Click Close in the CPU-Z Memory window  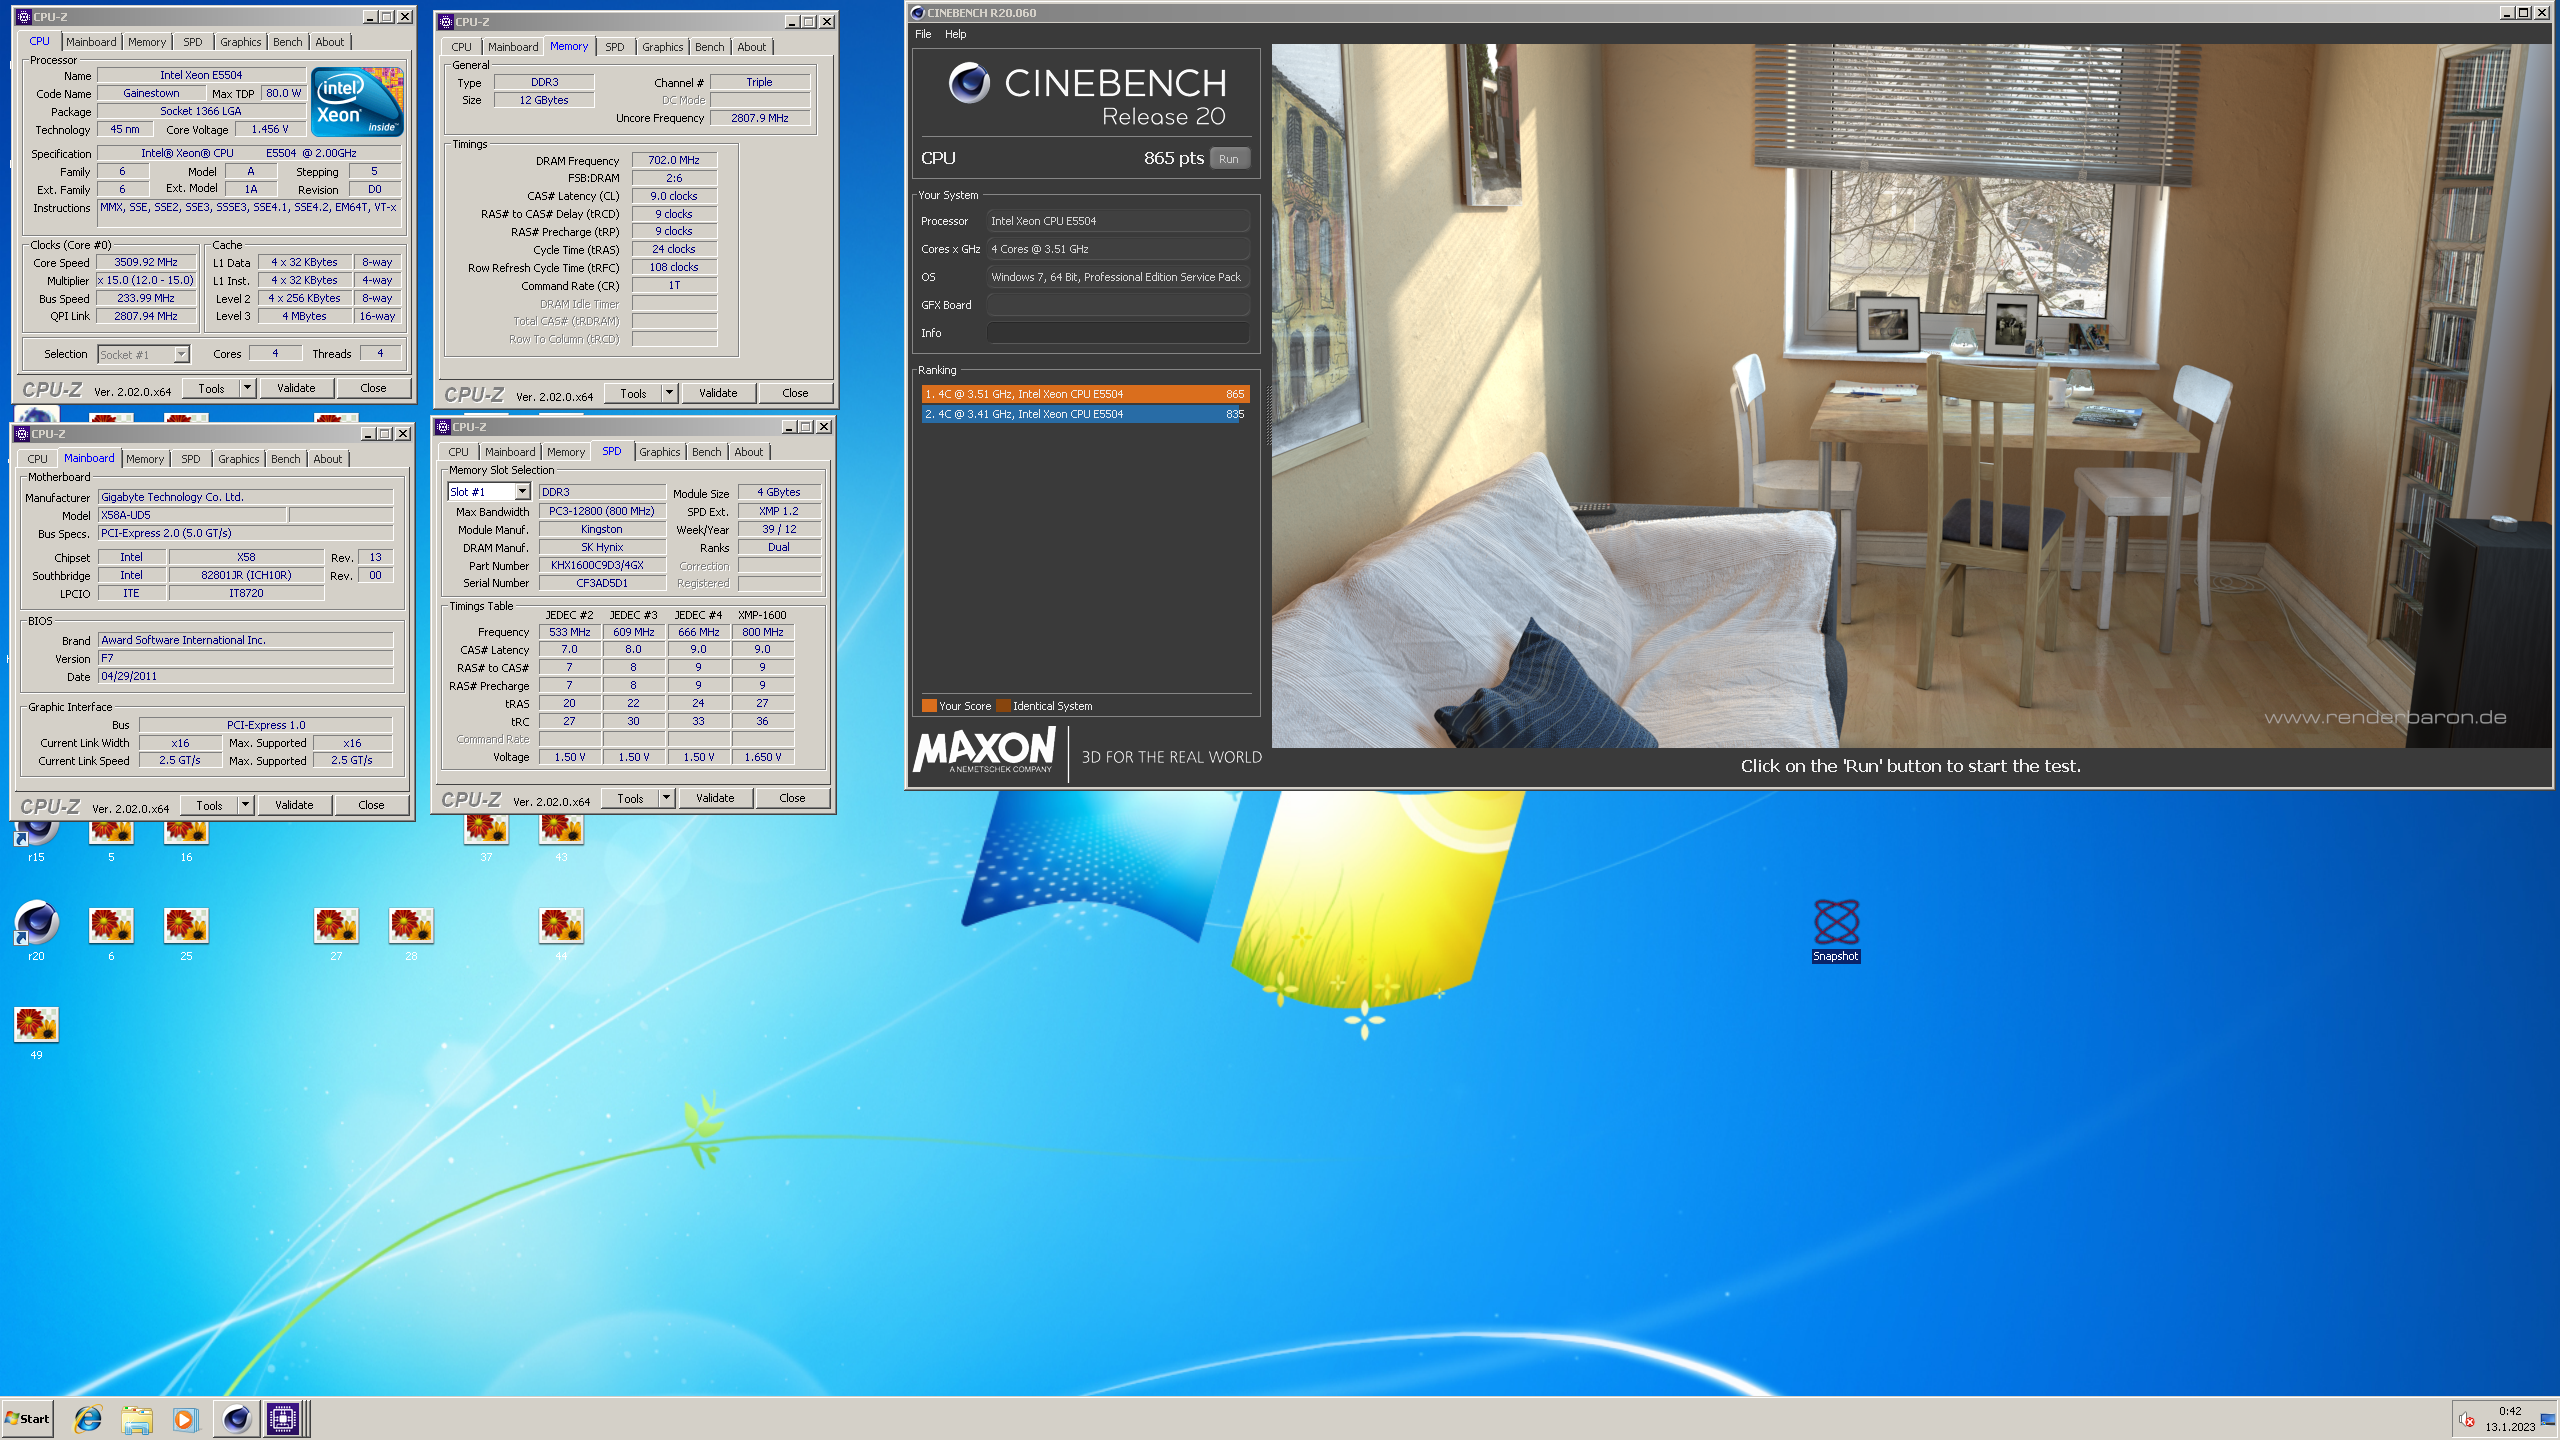pos(795,393)
